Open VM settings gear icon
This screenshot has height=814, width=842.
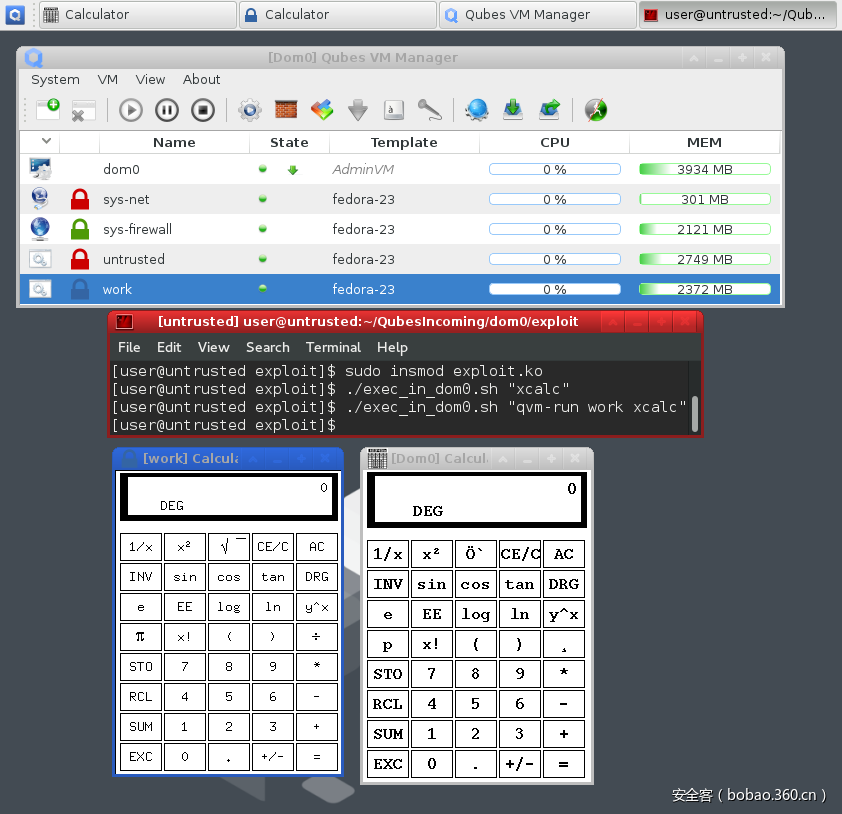[250, 110]
